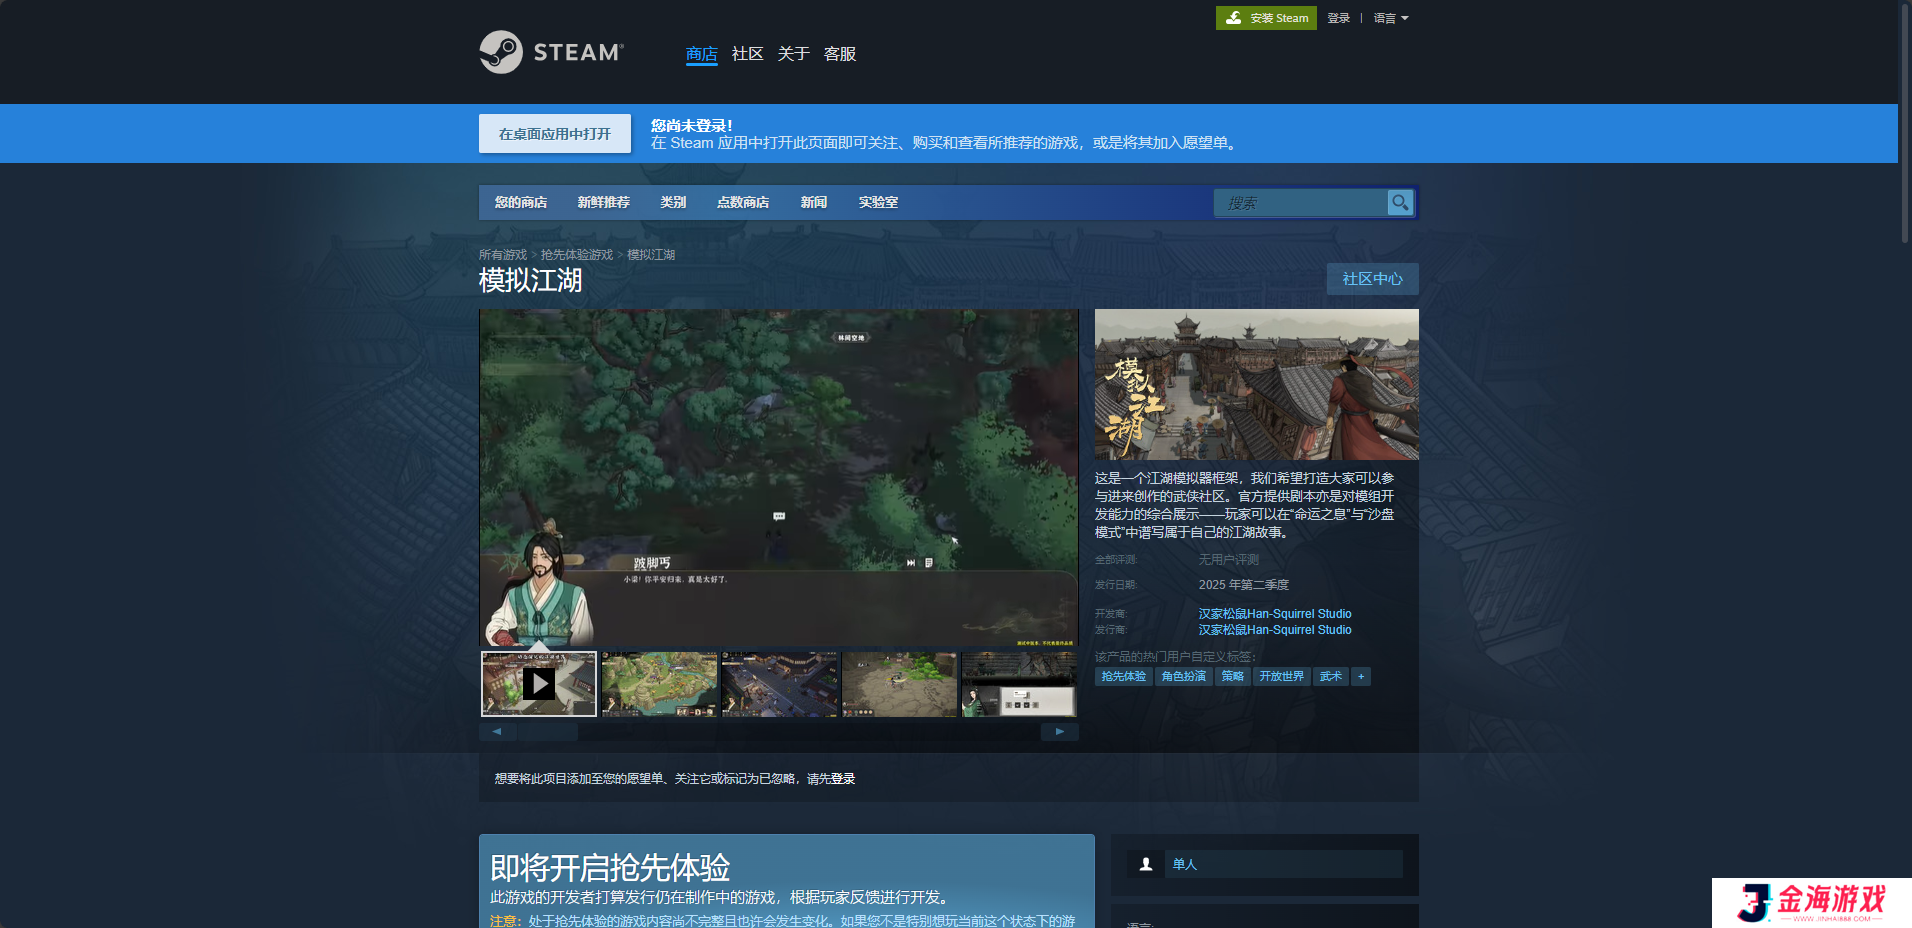Select the 开放世界 tag
1912x928 pixels.
[1282, 677]
